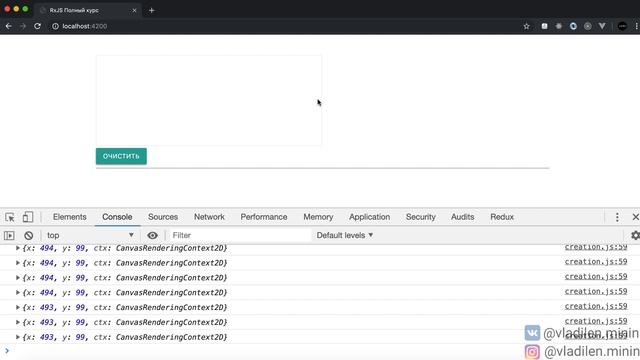Viewport: 640px width, 360px height.
Task: View site information icon in address bar
Action: tap(55, 26)
